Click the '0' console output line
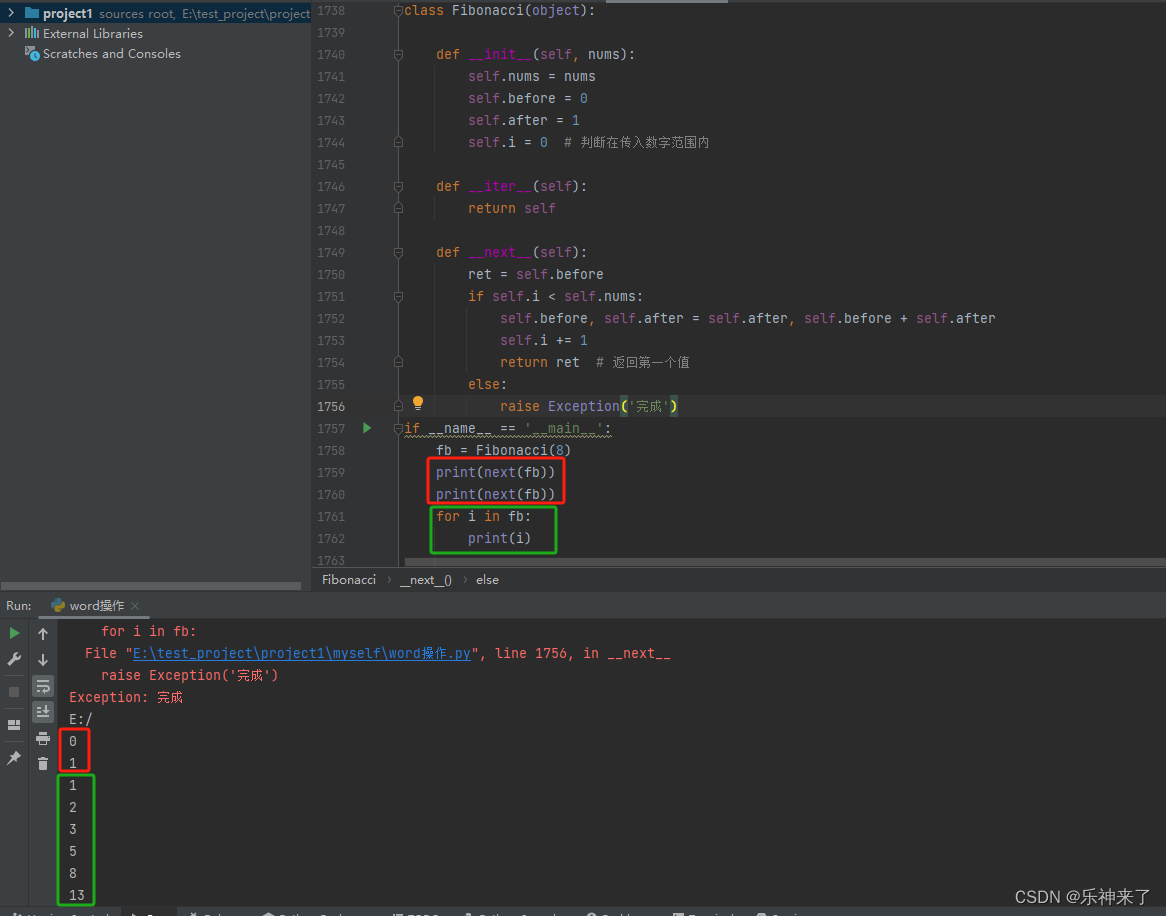This screenshot has width=1166, height=916. (73, 741)
